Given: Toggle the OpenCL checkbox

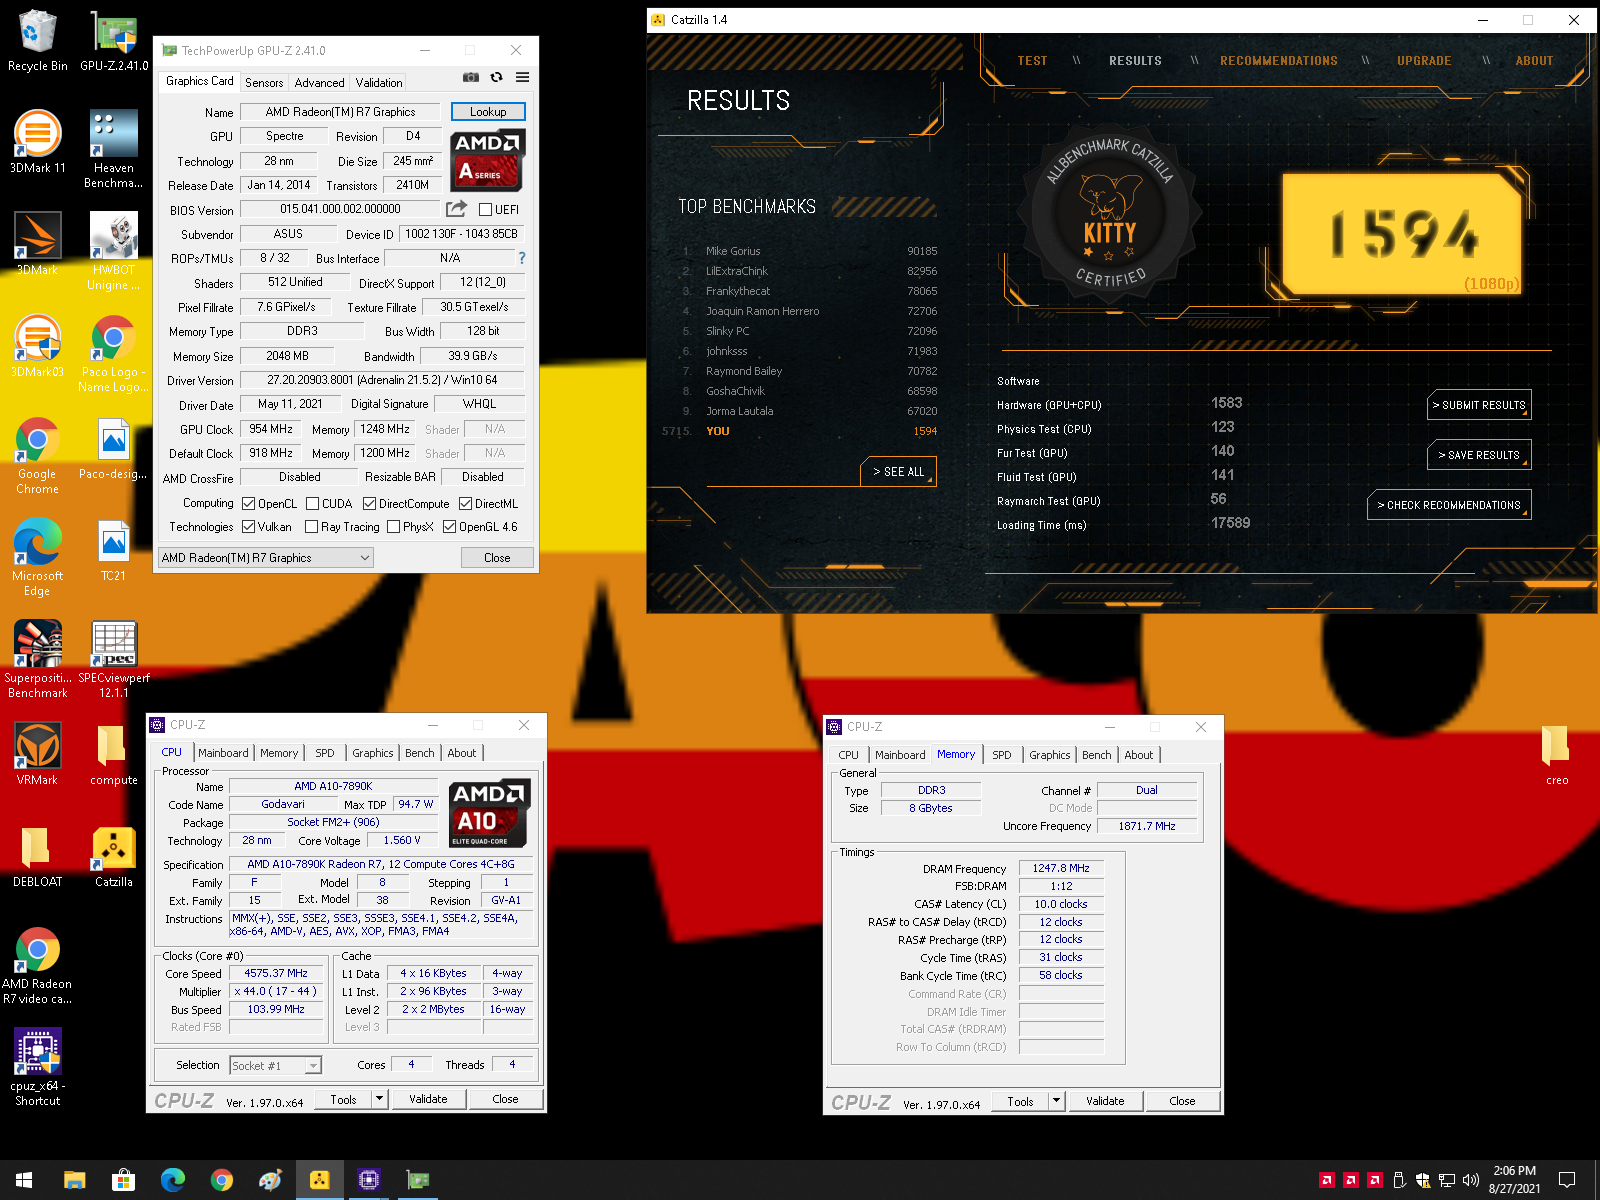Looking at the screenshot, I should [249, 504].
